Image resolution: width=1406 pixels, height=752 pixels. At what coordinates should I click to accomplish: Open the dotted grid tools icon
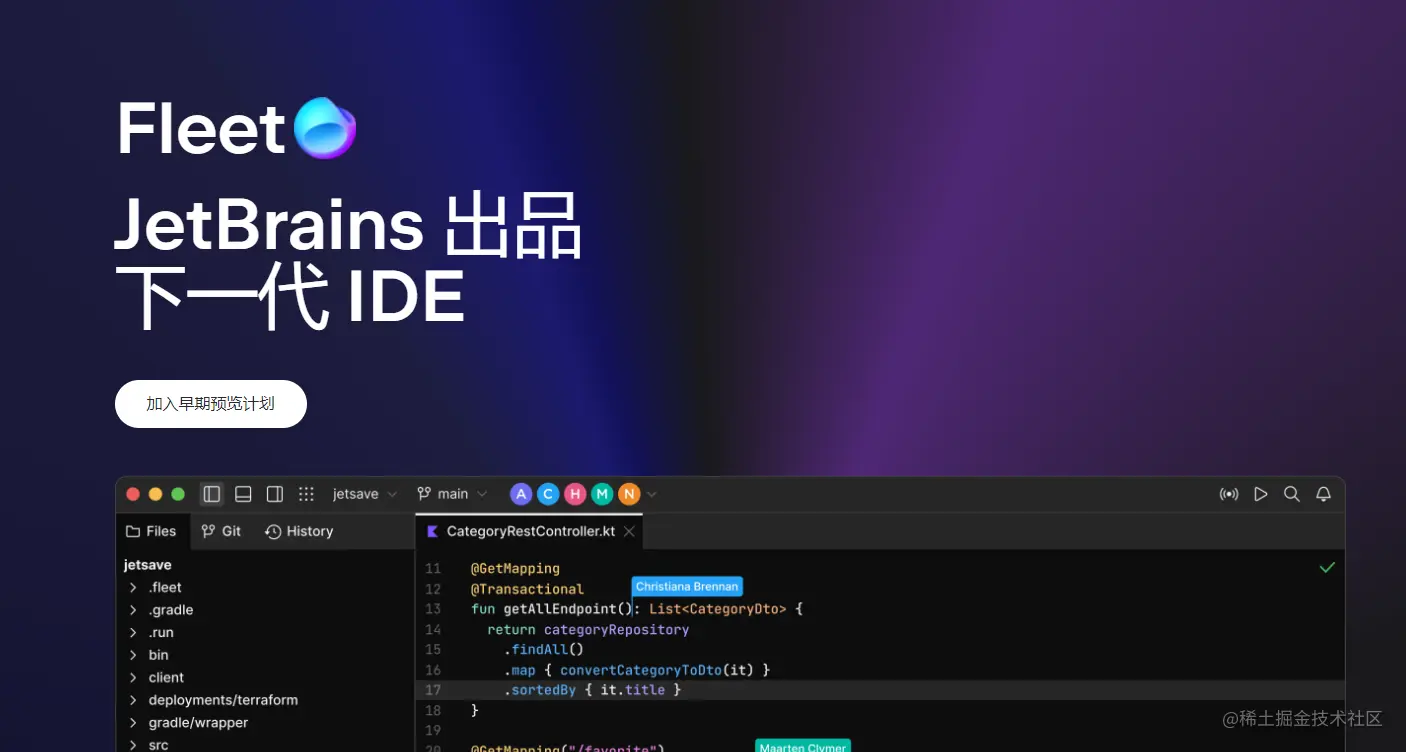tap(307, 494)
